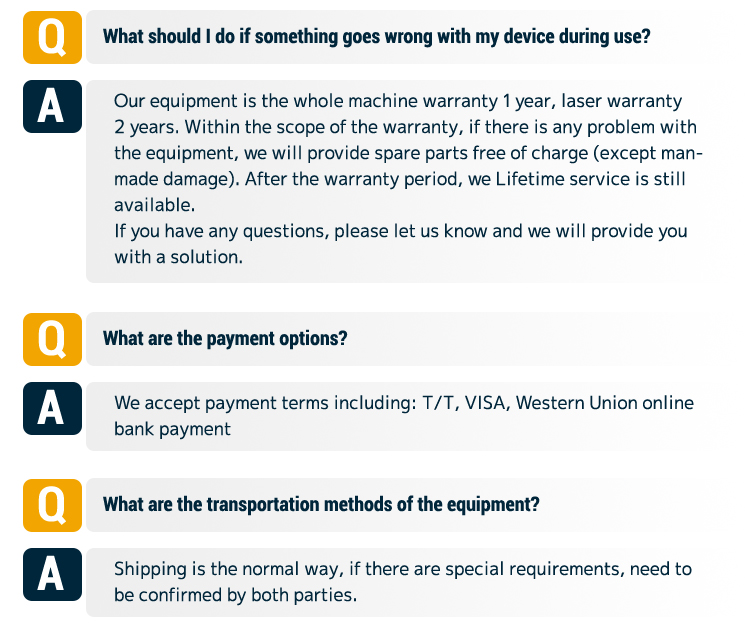Click the "If you have any questions" sentence
Viewport: 750px width, 642px height.
coord(400,231)
